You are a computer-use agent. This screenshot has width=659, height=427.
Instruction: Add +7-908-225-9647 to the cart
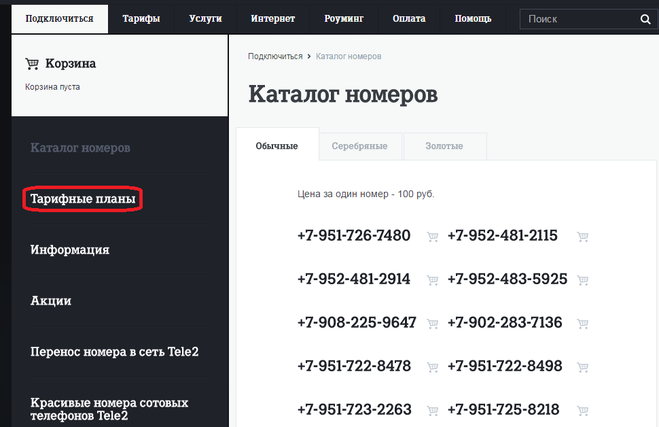coord(432,323)
